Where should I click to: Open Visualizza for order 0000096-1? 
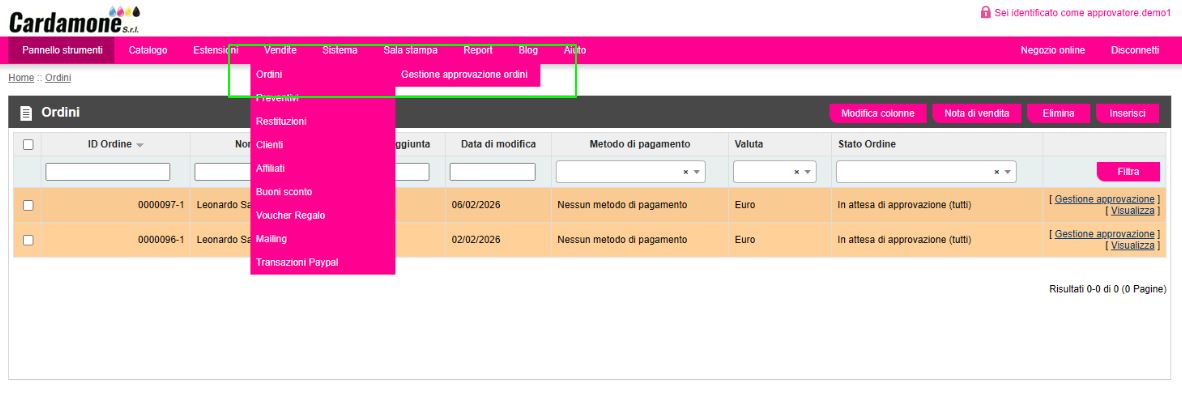tap(1132, 245)
